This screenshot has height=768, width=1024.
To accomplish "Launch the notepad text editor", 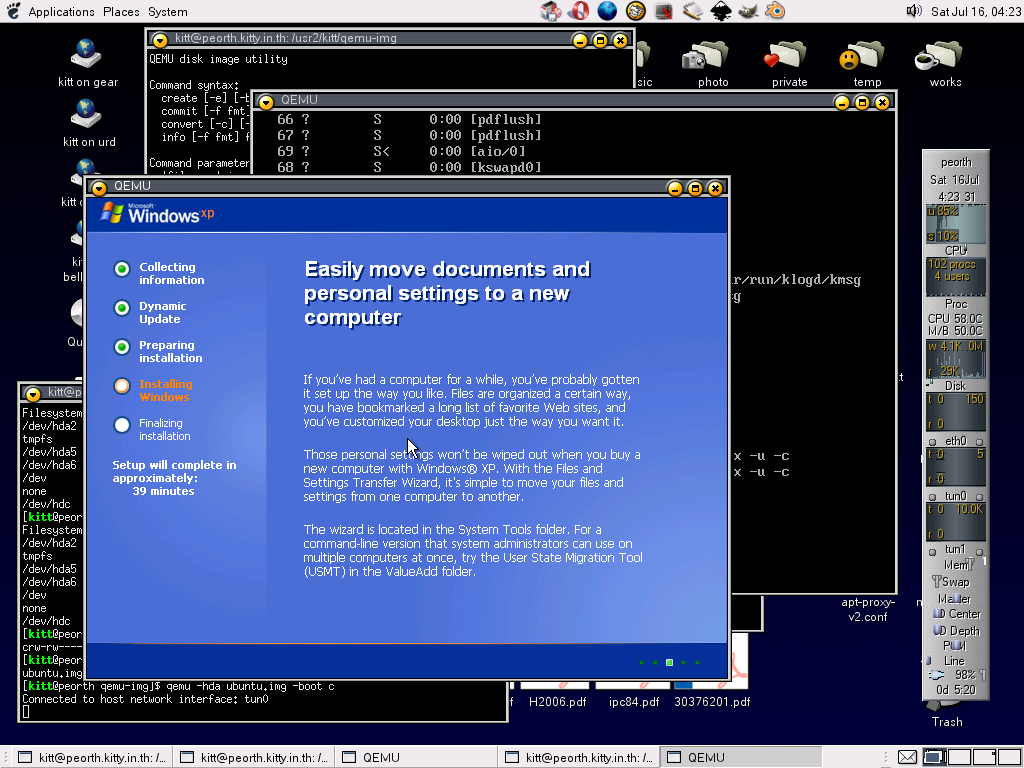I will coord(692,11).
